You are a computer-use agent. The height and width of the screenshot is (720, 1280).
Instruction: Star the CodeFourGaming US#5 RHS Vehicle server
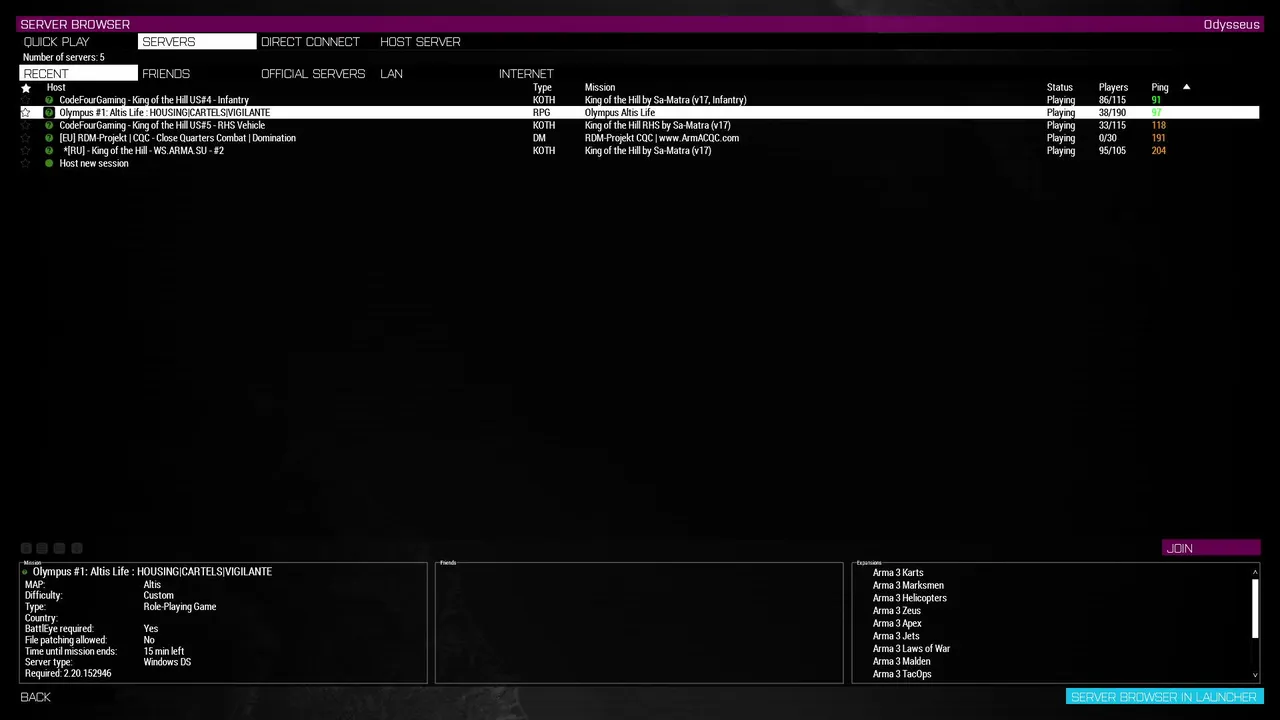[26, 126]
